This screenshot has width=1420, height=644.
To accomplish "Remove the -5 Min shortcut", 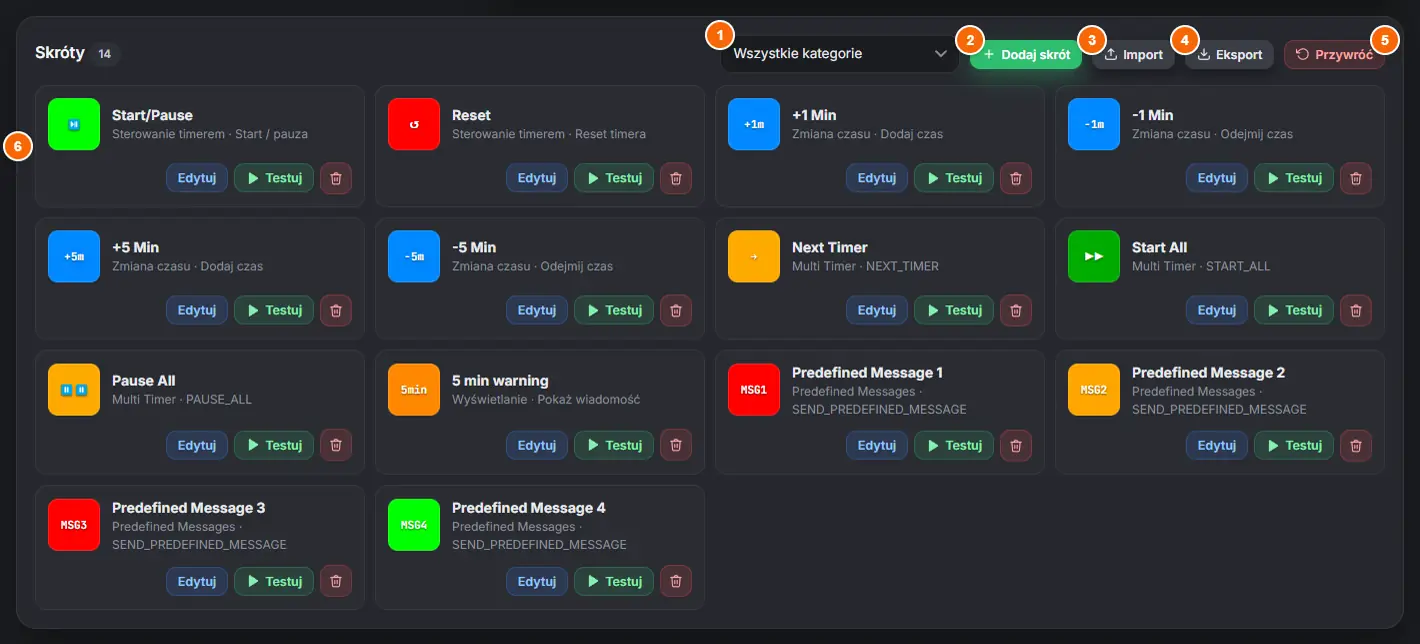I will (676, 310).
